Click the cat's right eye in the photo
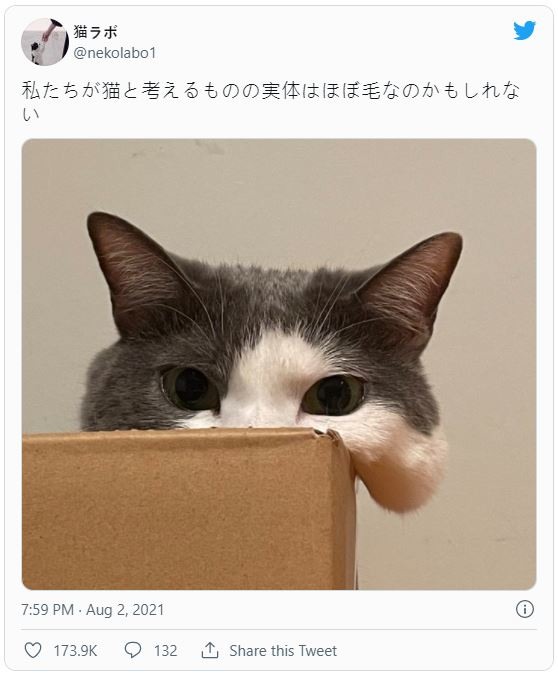 click(333, 395)
